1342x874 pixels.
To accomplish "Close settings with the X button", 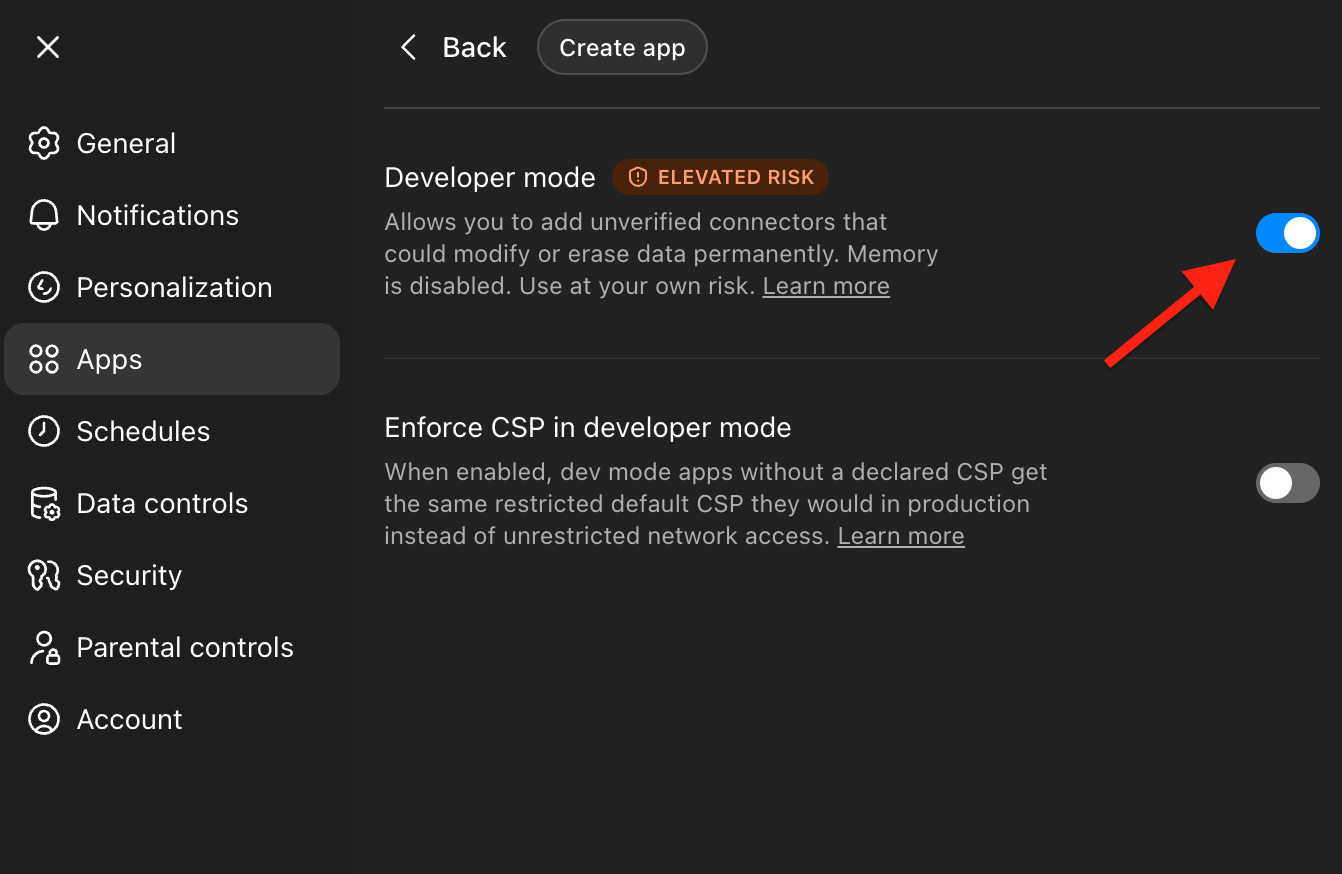I will click(47, 47).
